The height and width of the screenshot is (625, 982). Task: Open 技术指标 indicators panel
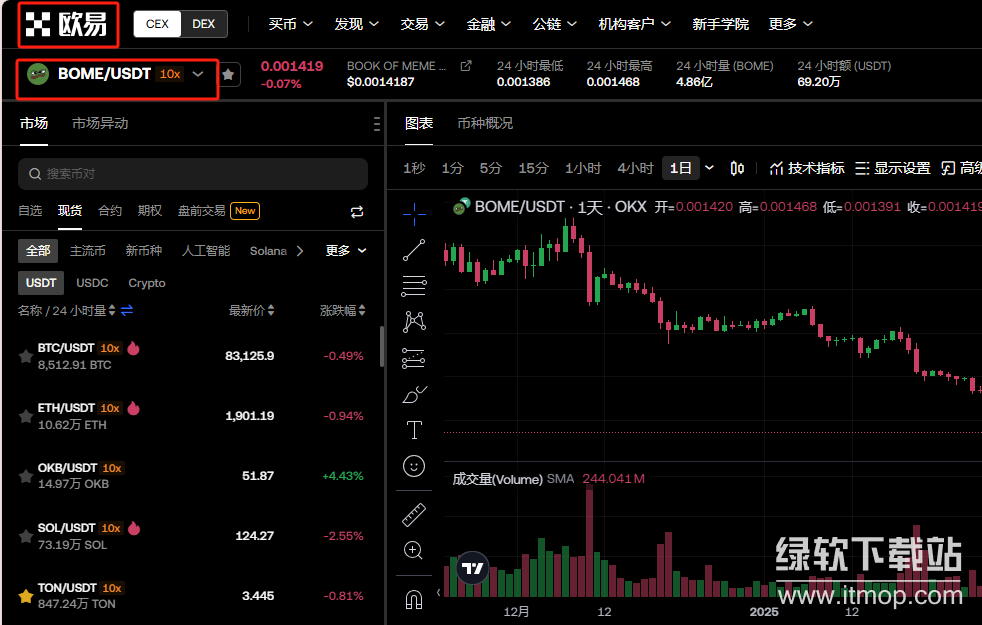pyautogui.click(x=807, y=168)
